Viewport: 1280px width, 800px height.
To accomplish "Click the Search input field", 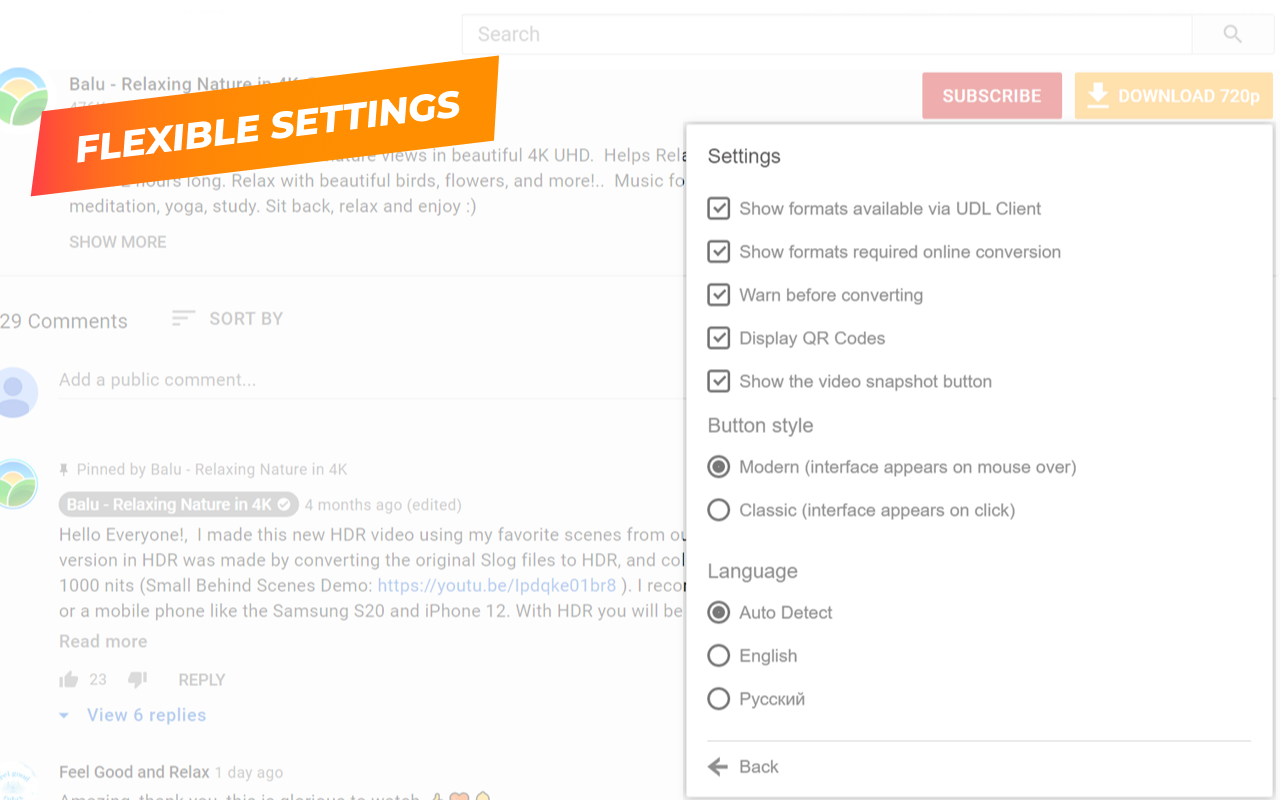I will coord(826,34).
